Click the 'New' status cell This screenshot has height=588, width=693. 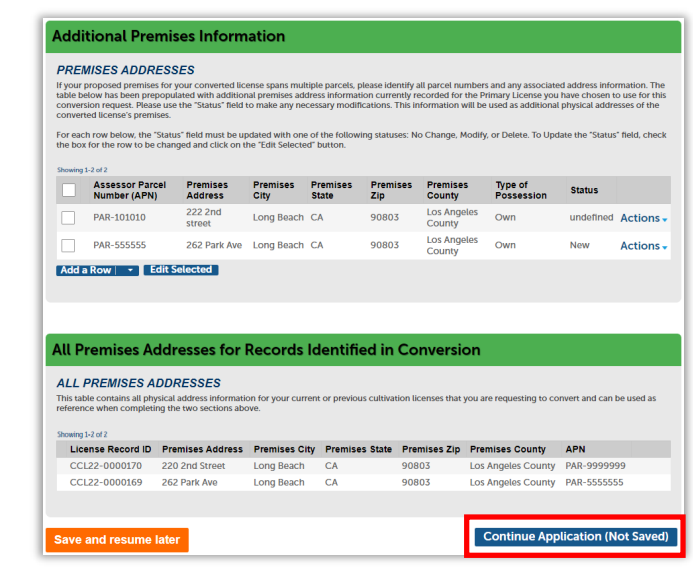click(x=579, y=245)
